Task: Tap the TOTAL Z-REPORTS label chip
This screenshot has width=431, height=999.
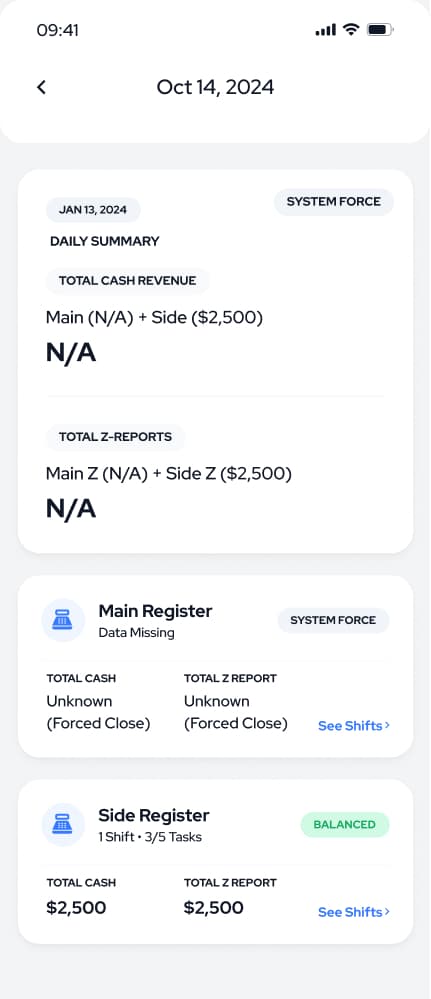Action: click(115, 437)
